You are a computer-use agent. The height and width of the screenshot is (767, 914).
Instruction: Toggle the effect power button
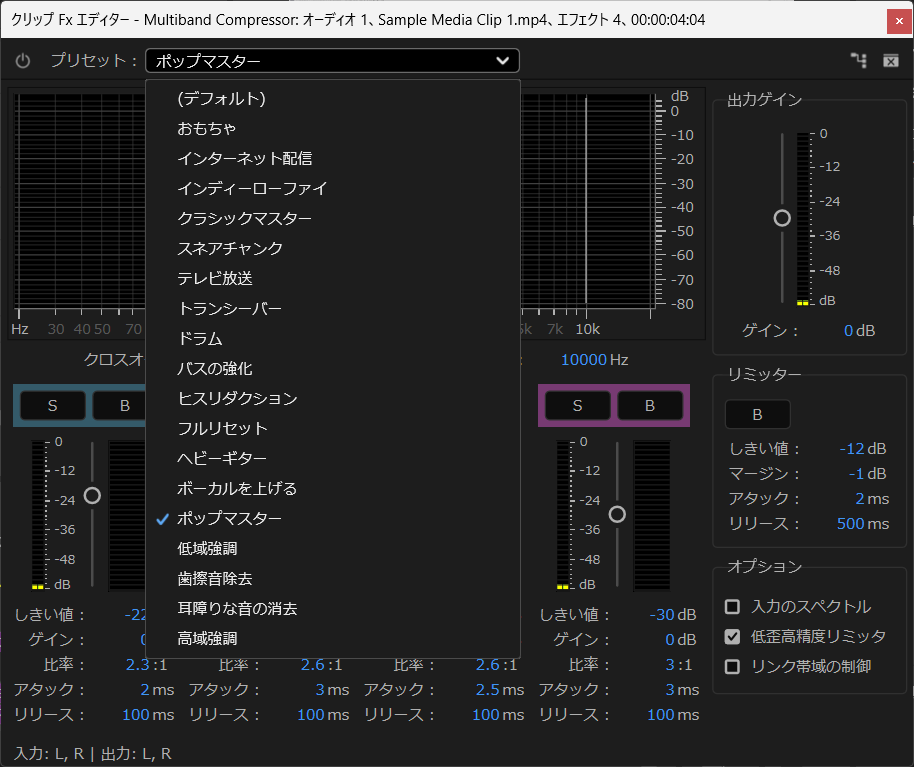[x=23, y=62]
